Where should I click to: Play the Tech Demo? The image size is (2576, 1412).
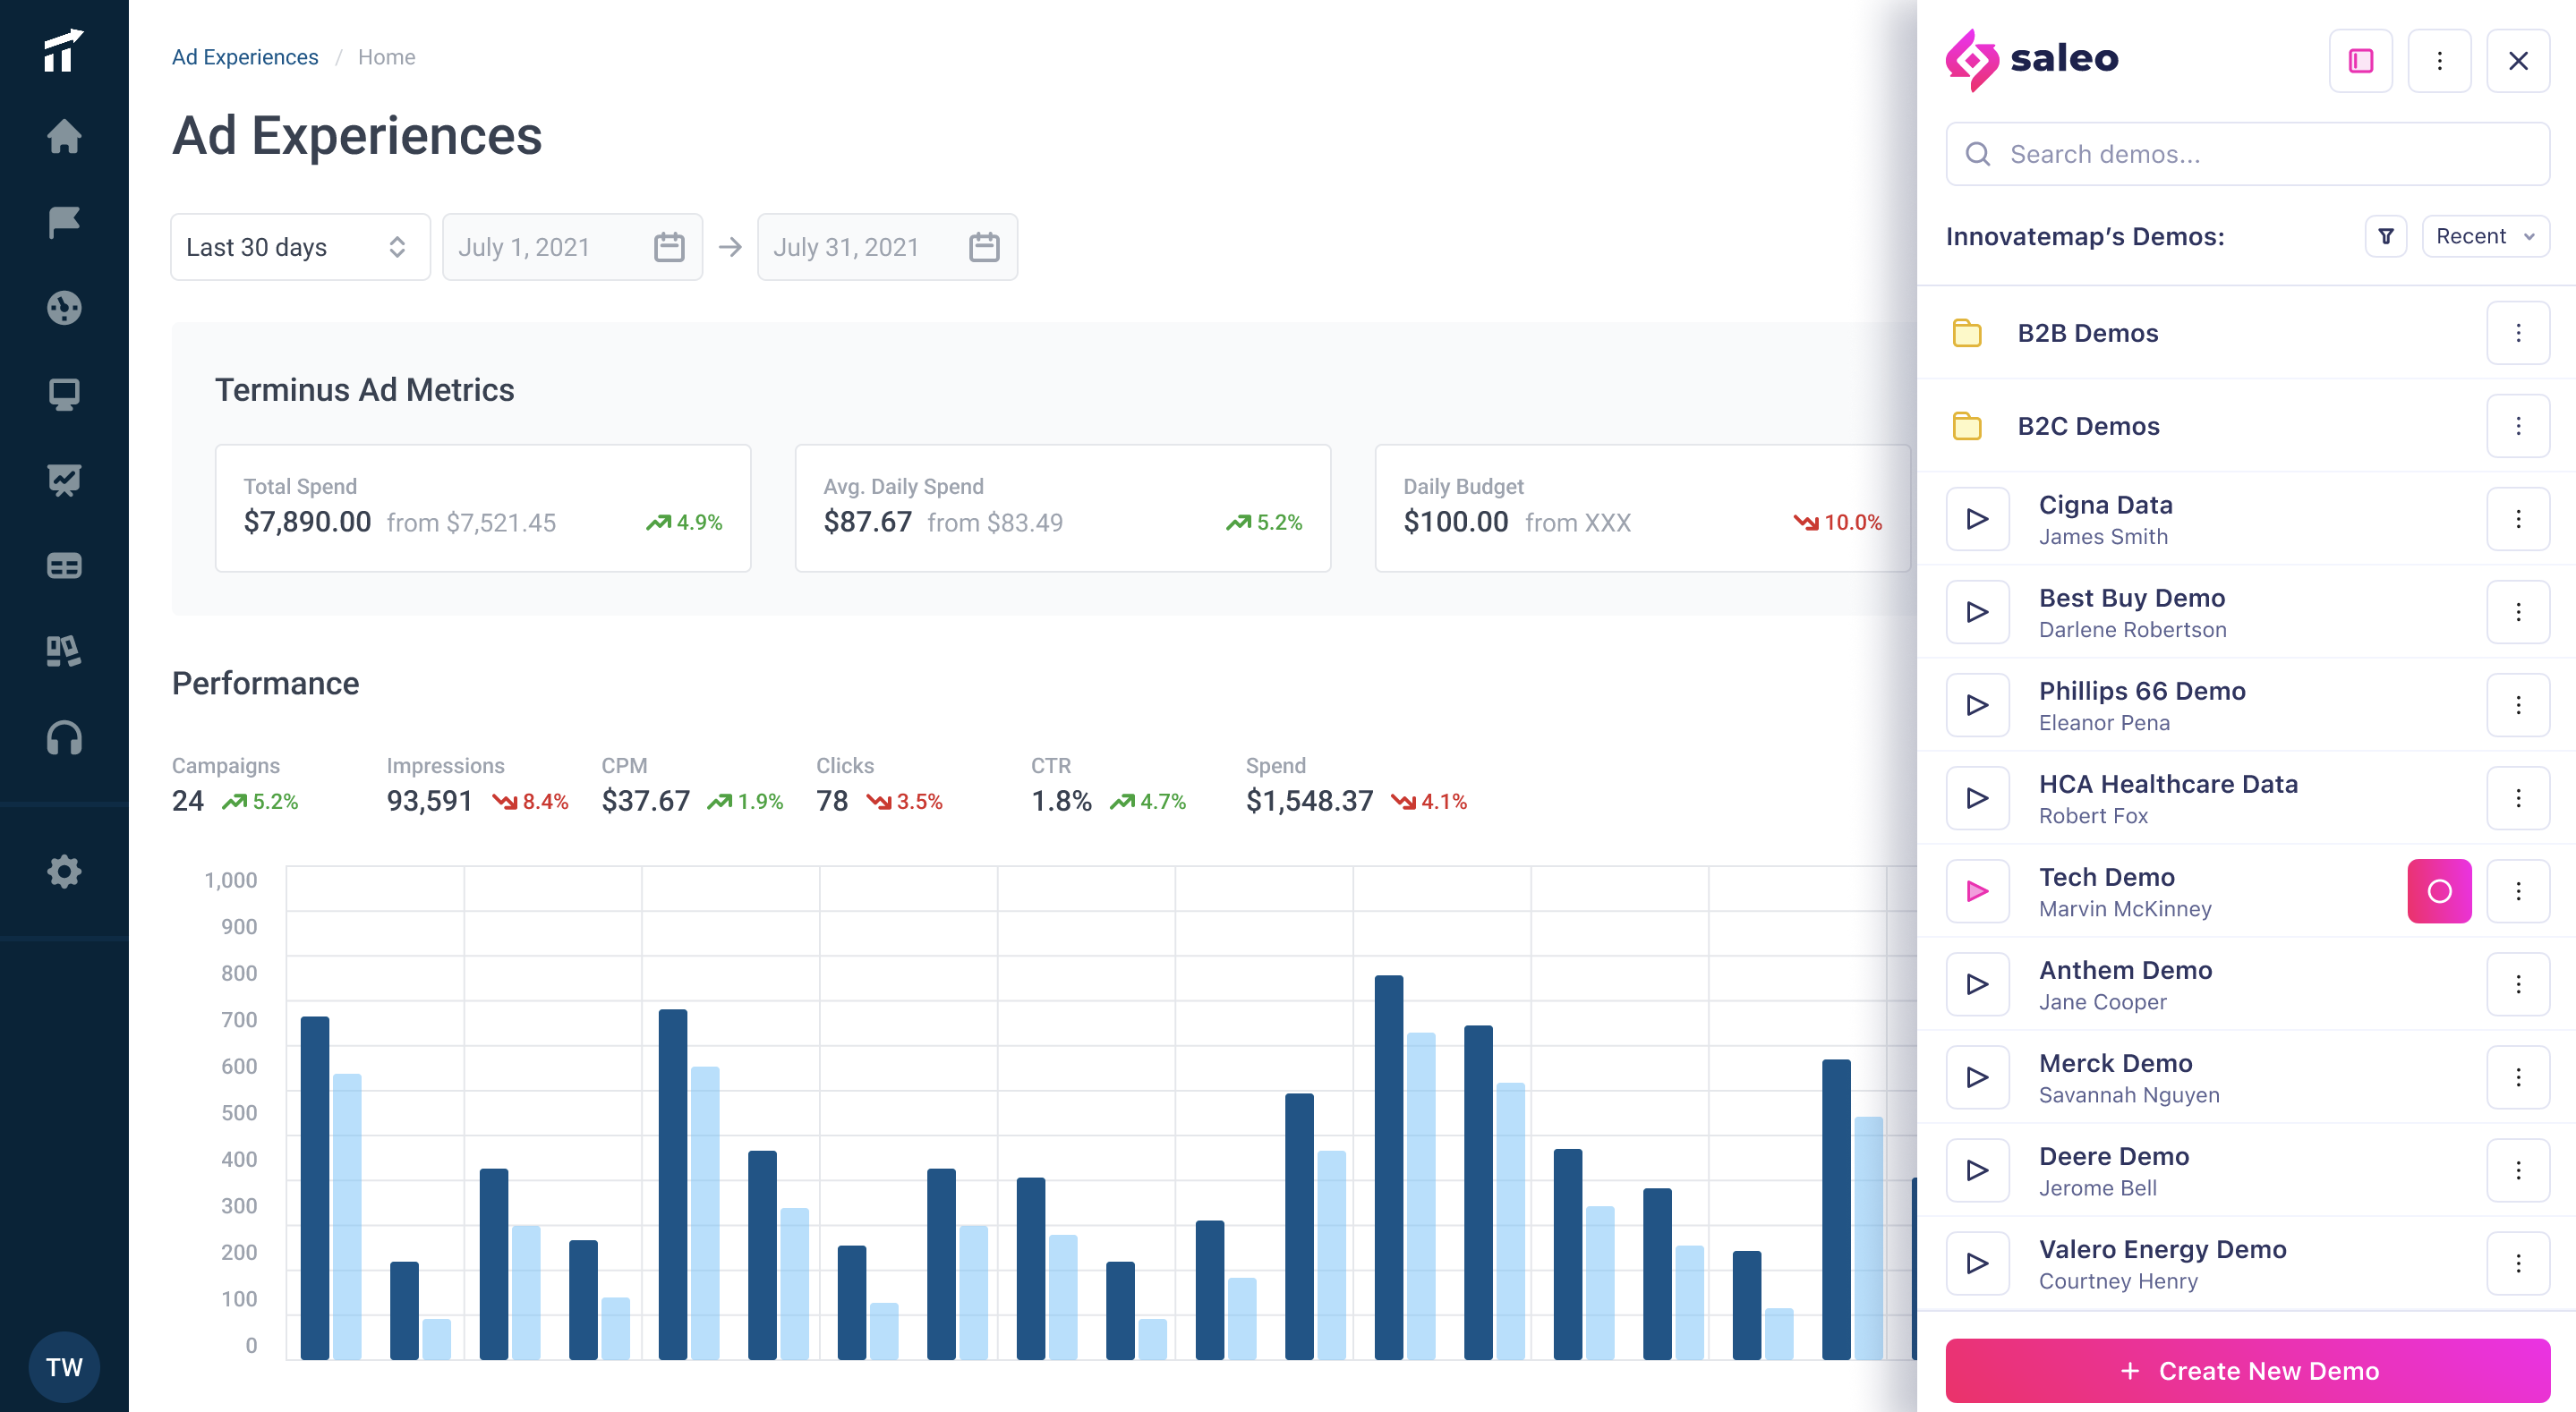pyautogui.click(x=1977, y=891)
